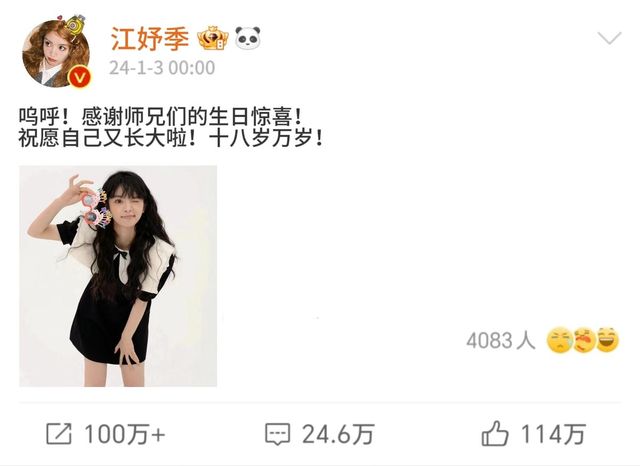Tap the repost share icon
This screenshot has width=640, height=466.
[59, 434]
